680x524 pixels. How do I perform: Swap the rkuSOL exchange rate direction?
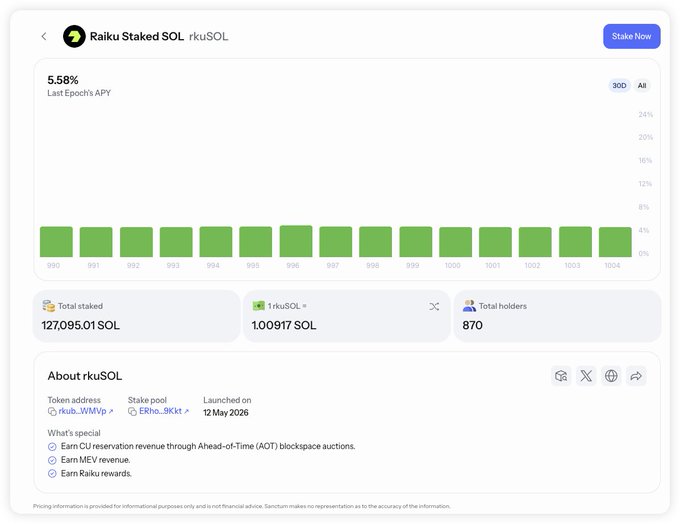point(434,307)
